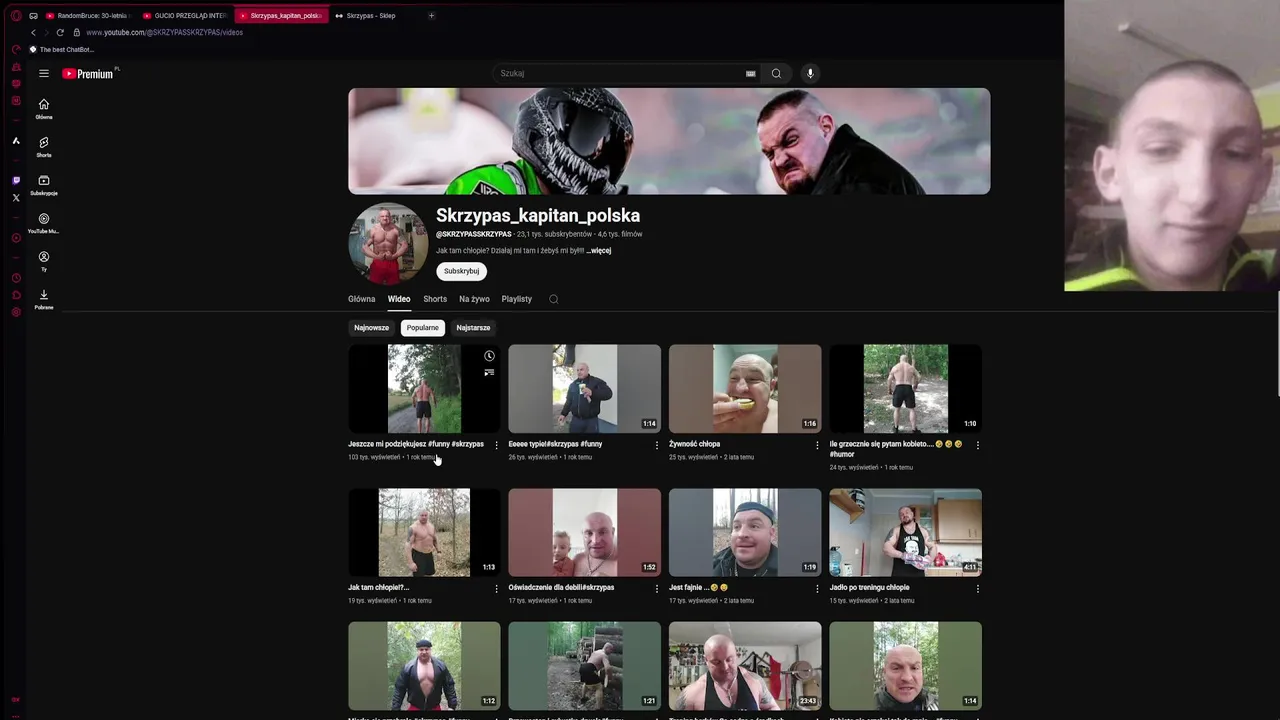Open the Główna home sidebar item

44,109
